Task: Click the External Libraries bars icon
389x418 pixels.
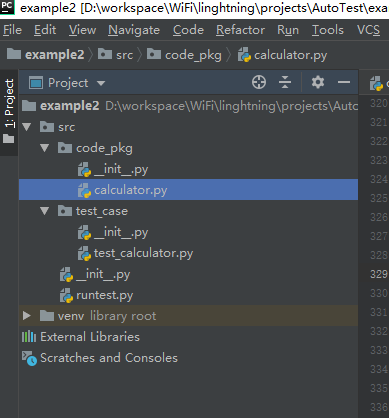Action: coord(29,337)
